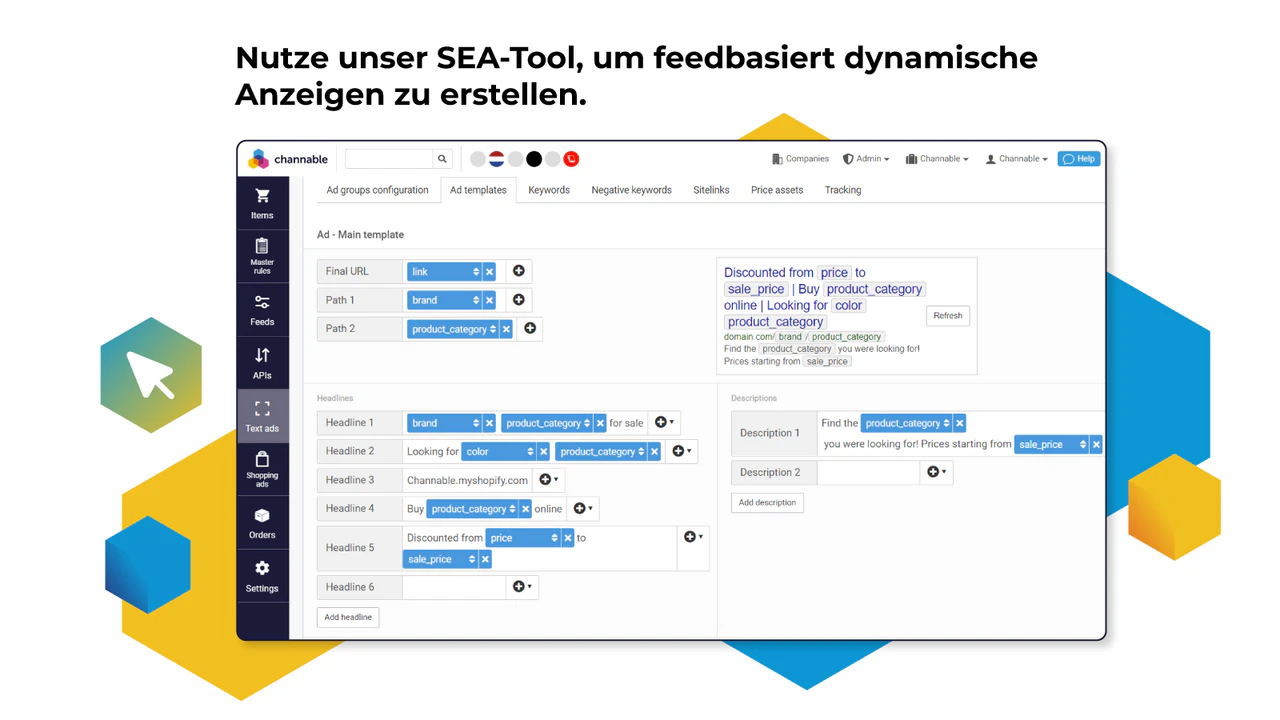Image resolution: width=1280 pixels, height=720 pixels.
Task: Click the search magnifier button
Action: (x=442, y=159)
